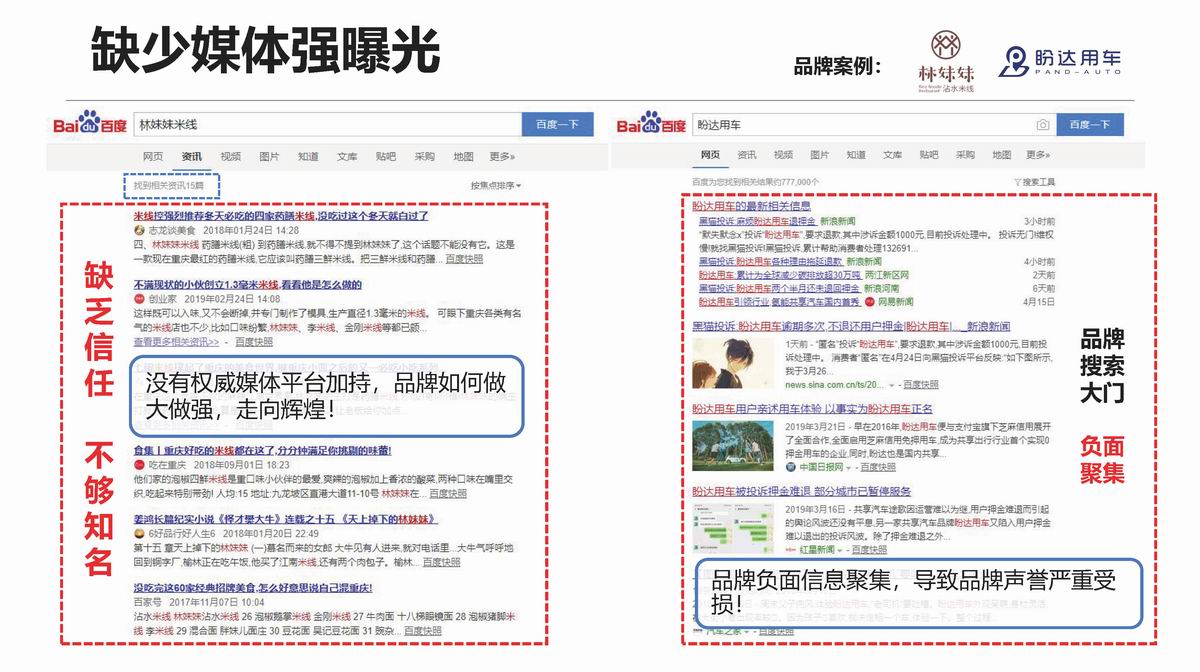The height and width of the screenshot is (672, 1200).
Task: Click the anime thumbnail in 黑猫投诉 result
Action: coord(733,365)
